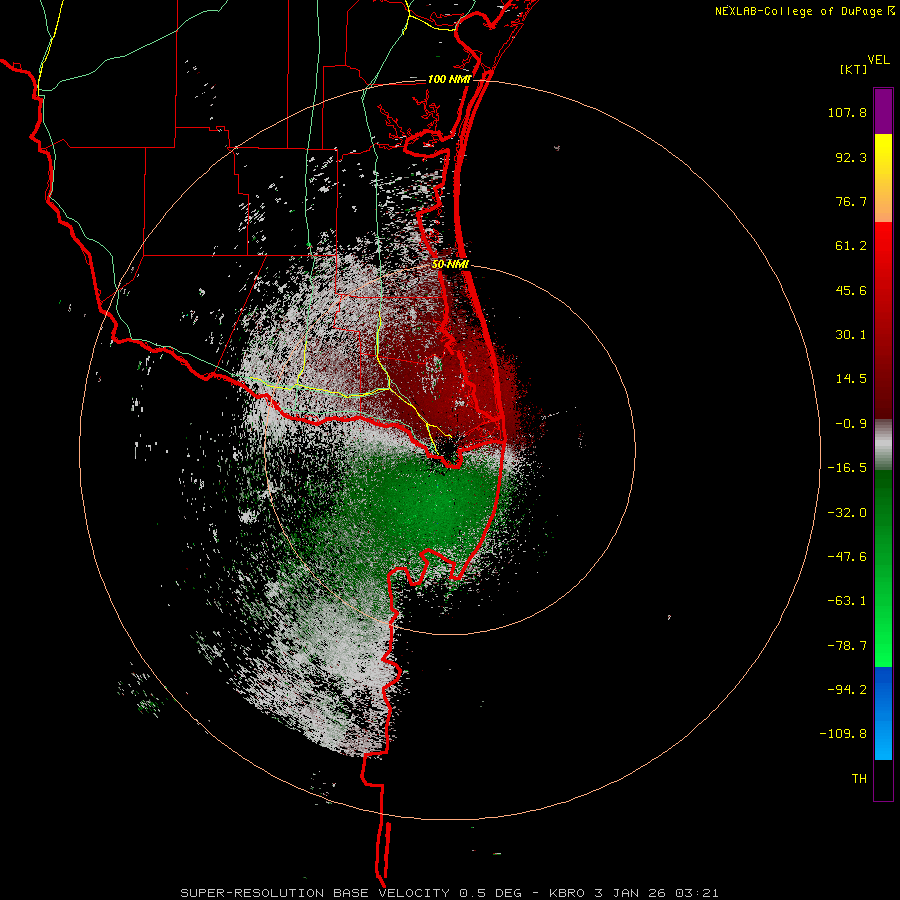Select the 107.8 value on velocity scale

tap(847, 112)
